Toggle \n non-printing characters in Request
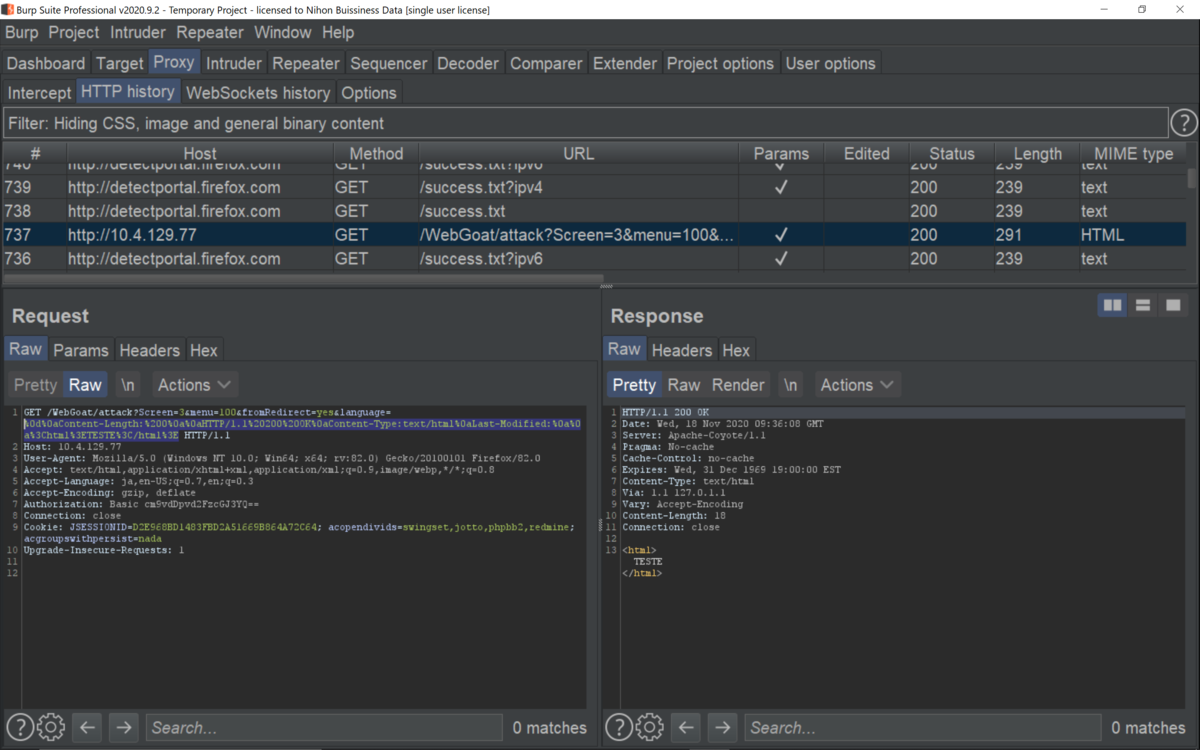The height and width of the screenshot is (750, 1200). [128, 385]
